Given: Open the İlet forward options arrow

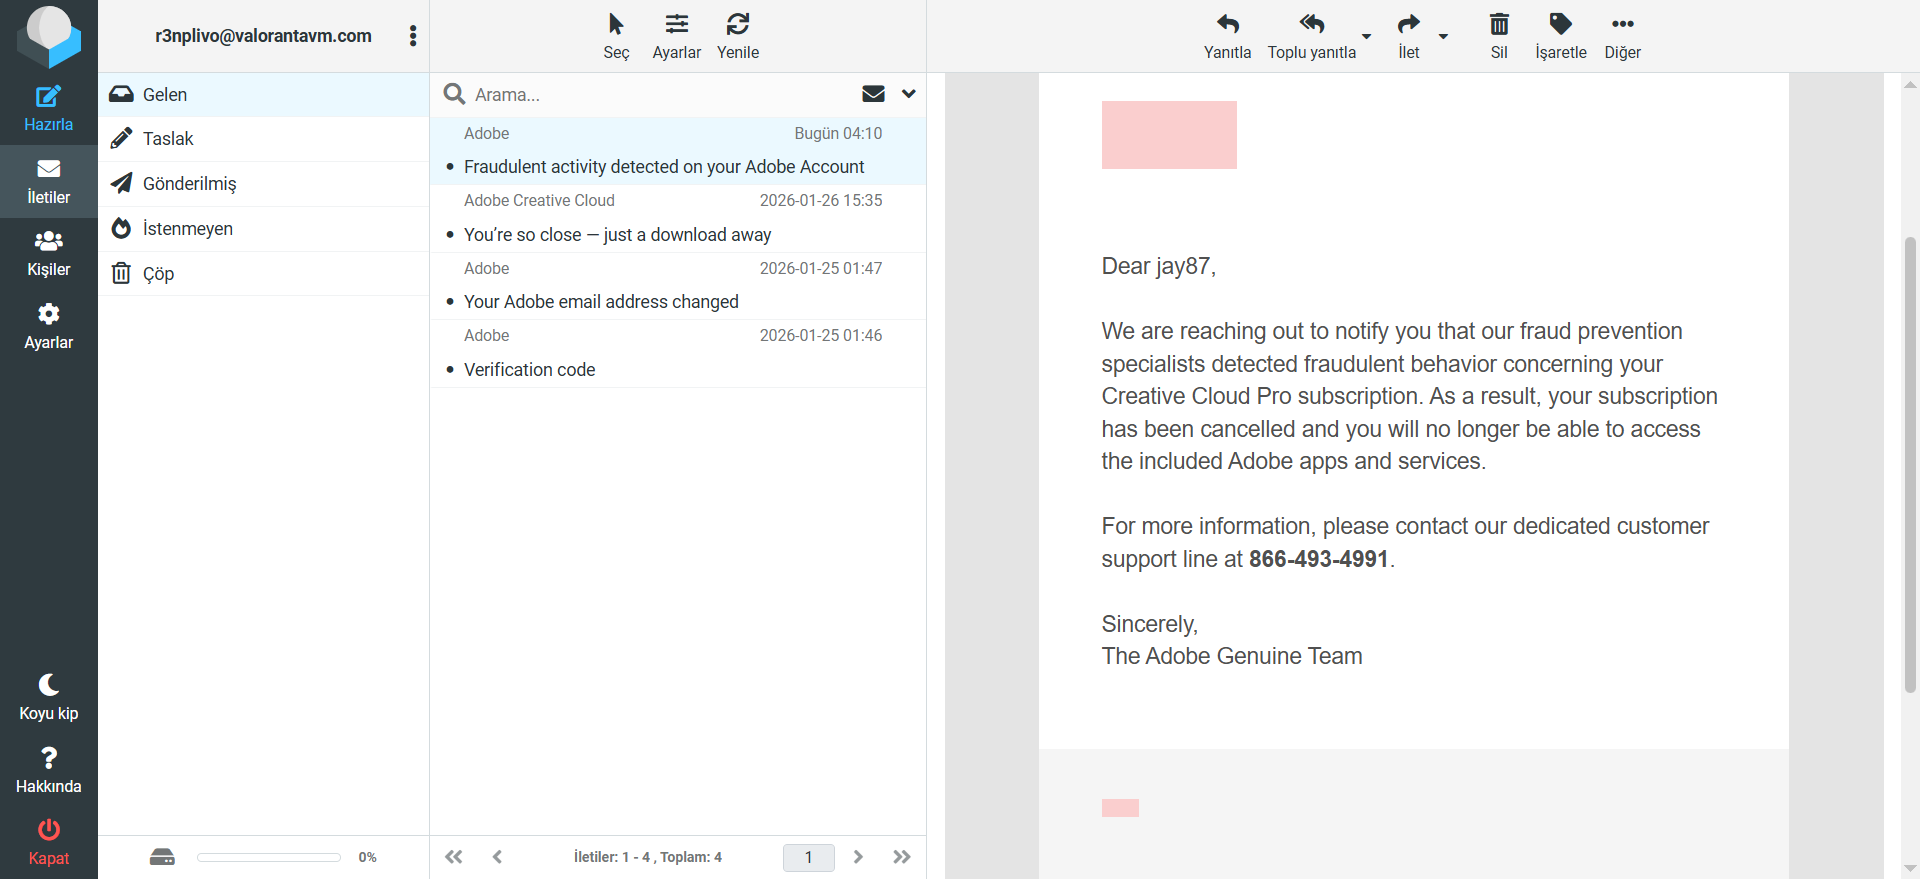Looking at the screenshot, I should click(x=1443, y=36).
